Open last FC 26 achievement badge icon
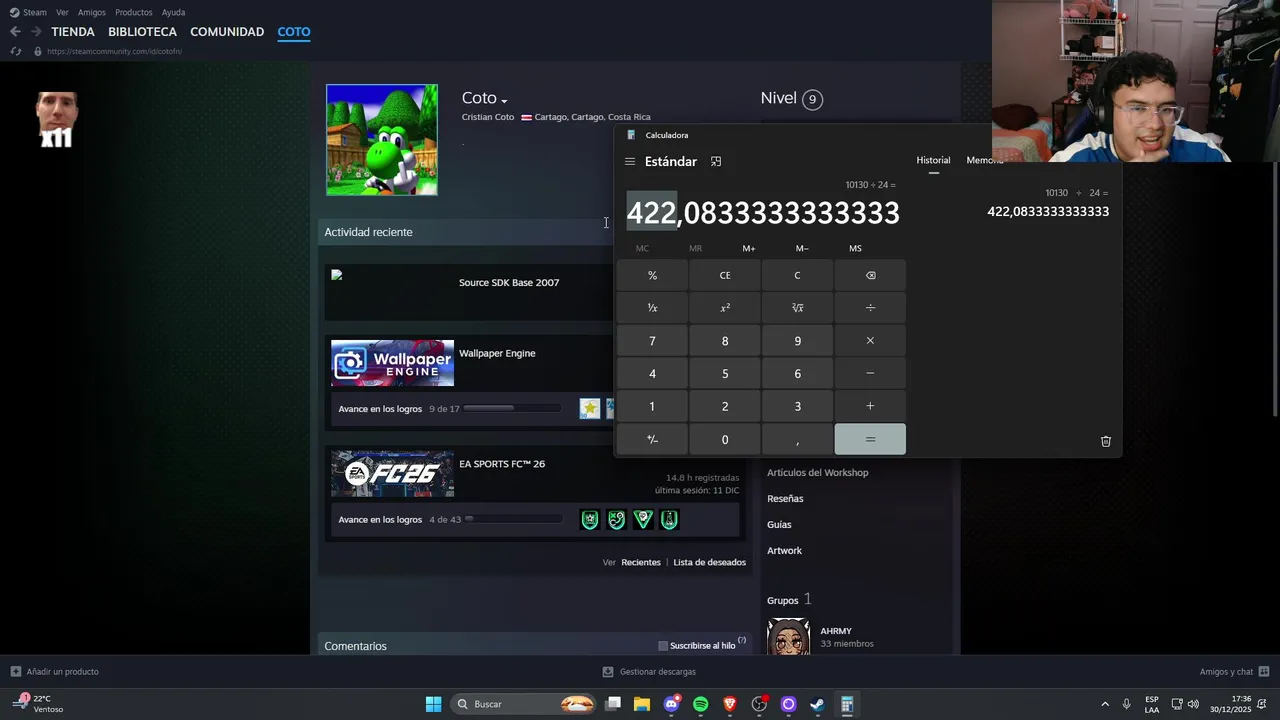Image resolution: width=1280 pixels, height=720 pixels. (670, 519)
